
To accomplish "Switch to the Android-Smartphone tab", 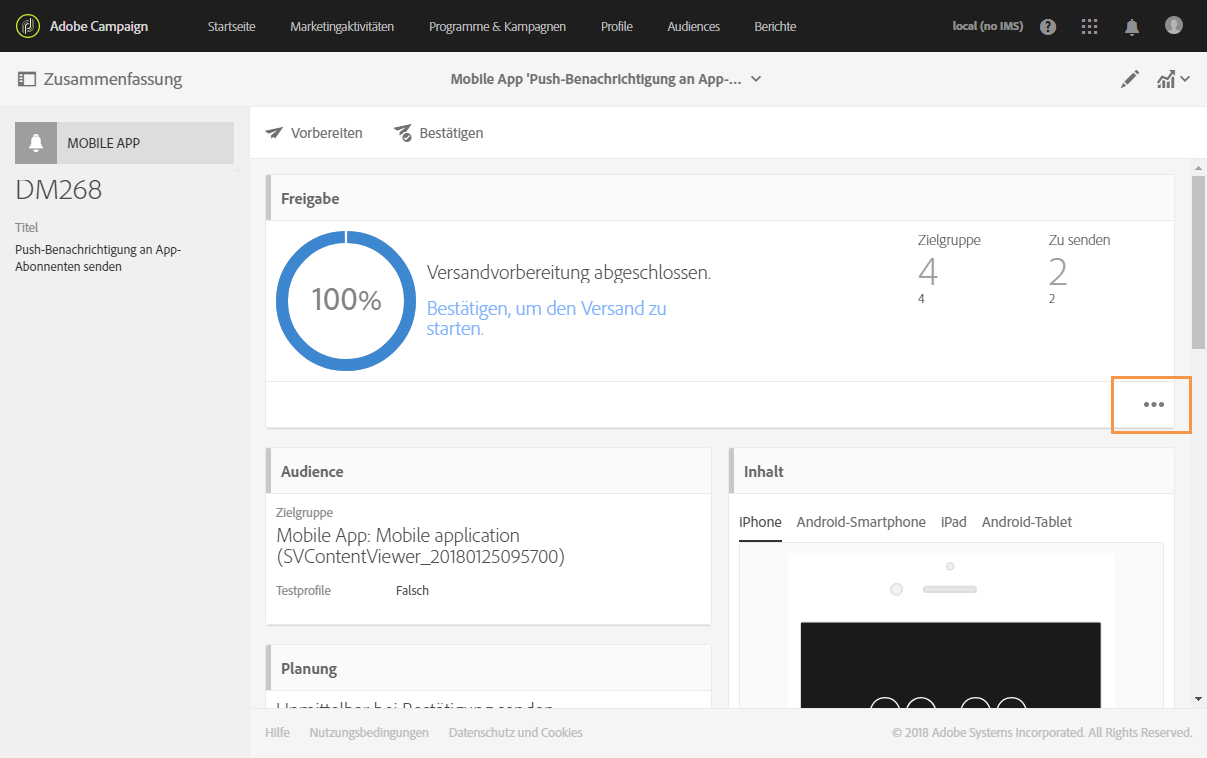I will point(861,522).
